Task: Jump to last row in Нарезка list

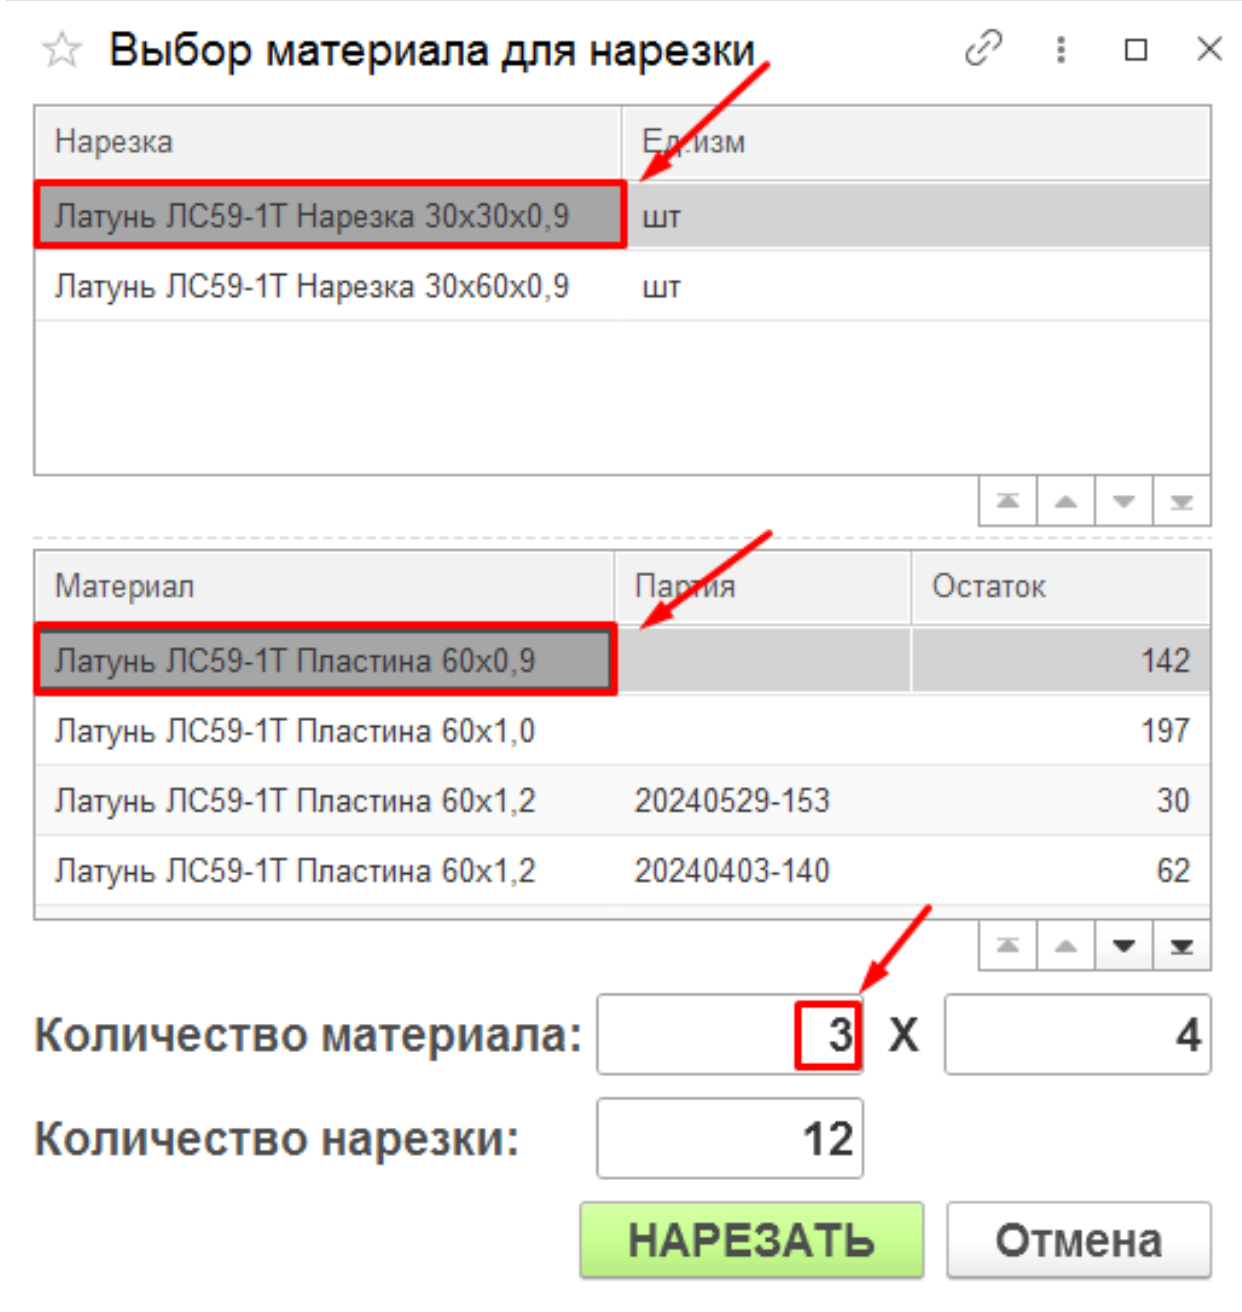Action: [x=1182, y=501]
